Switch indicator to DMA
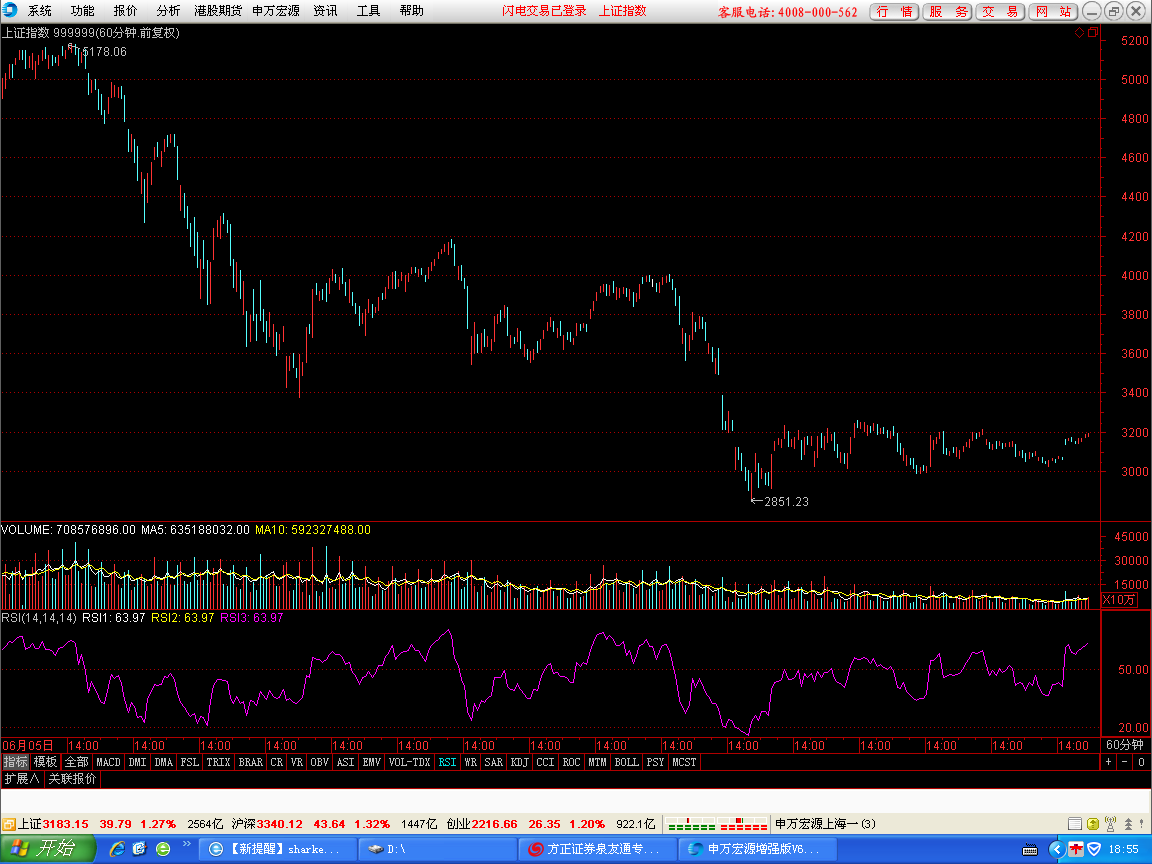Image resolution: width=1152 pixels, height=864 pixels. pyautogui.click(x=164, y=762)
